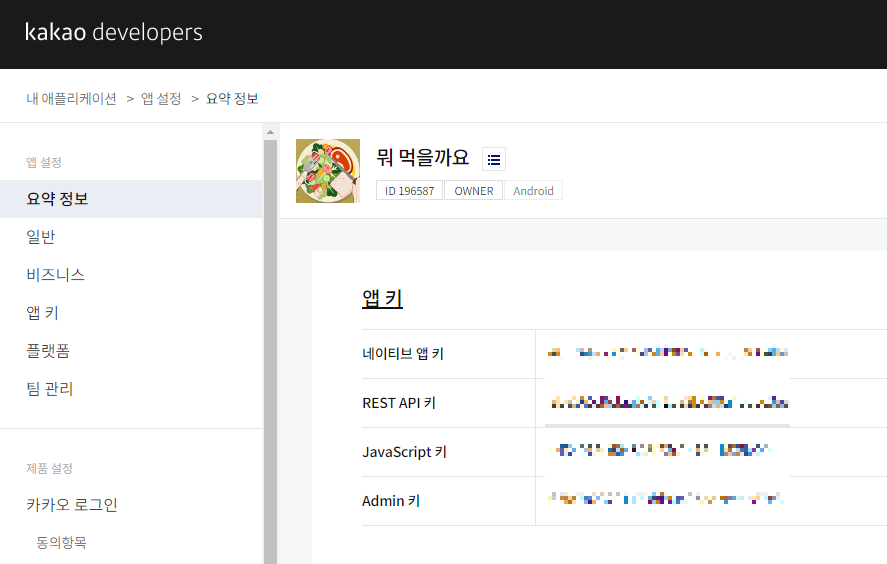Screen dimensions: 887x564
Task: Select 요약 정보 in sidebar
Action: (131, 199)
